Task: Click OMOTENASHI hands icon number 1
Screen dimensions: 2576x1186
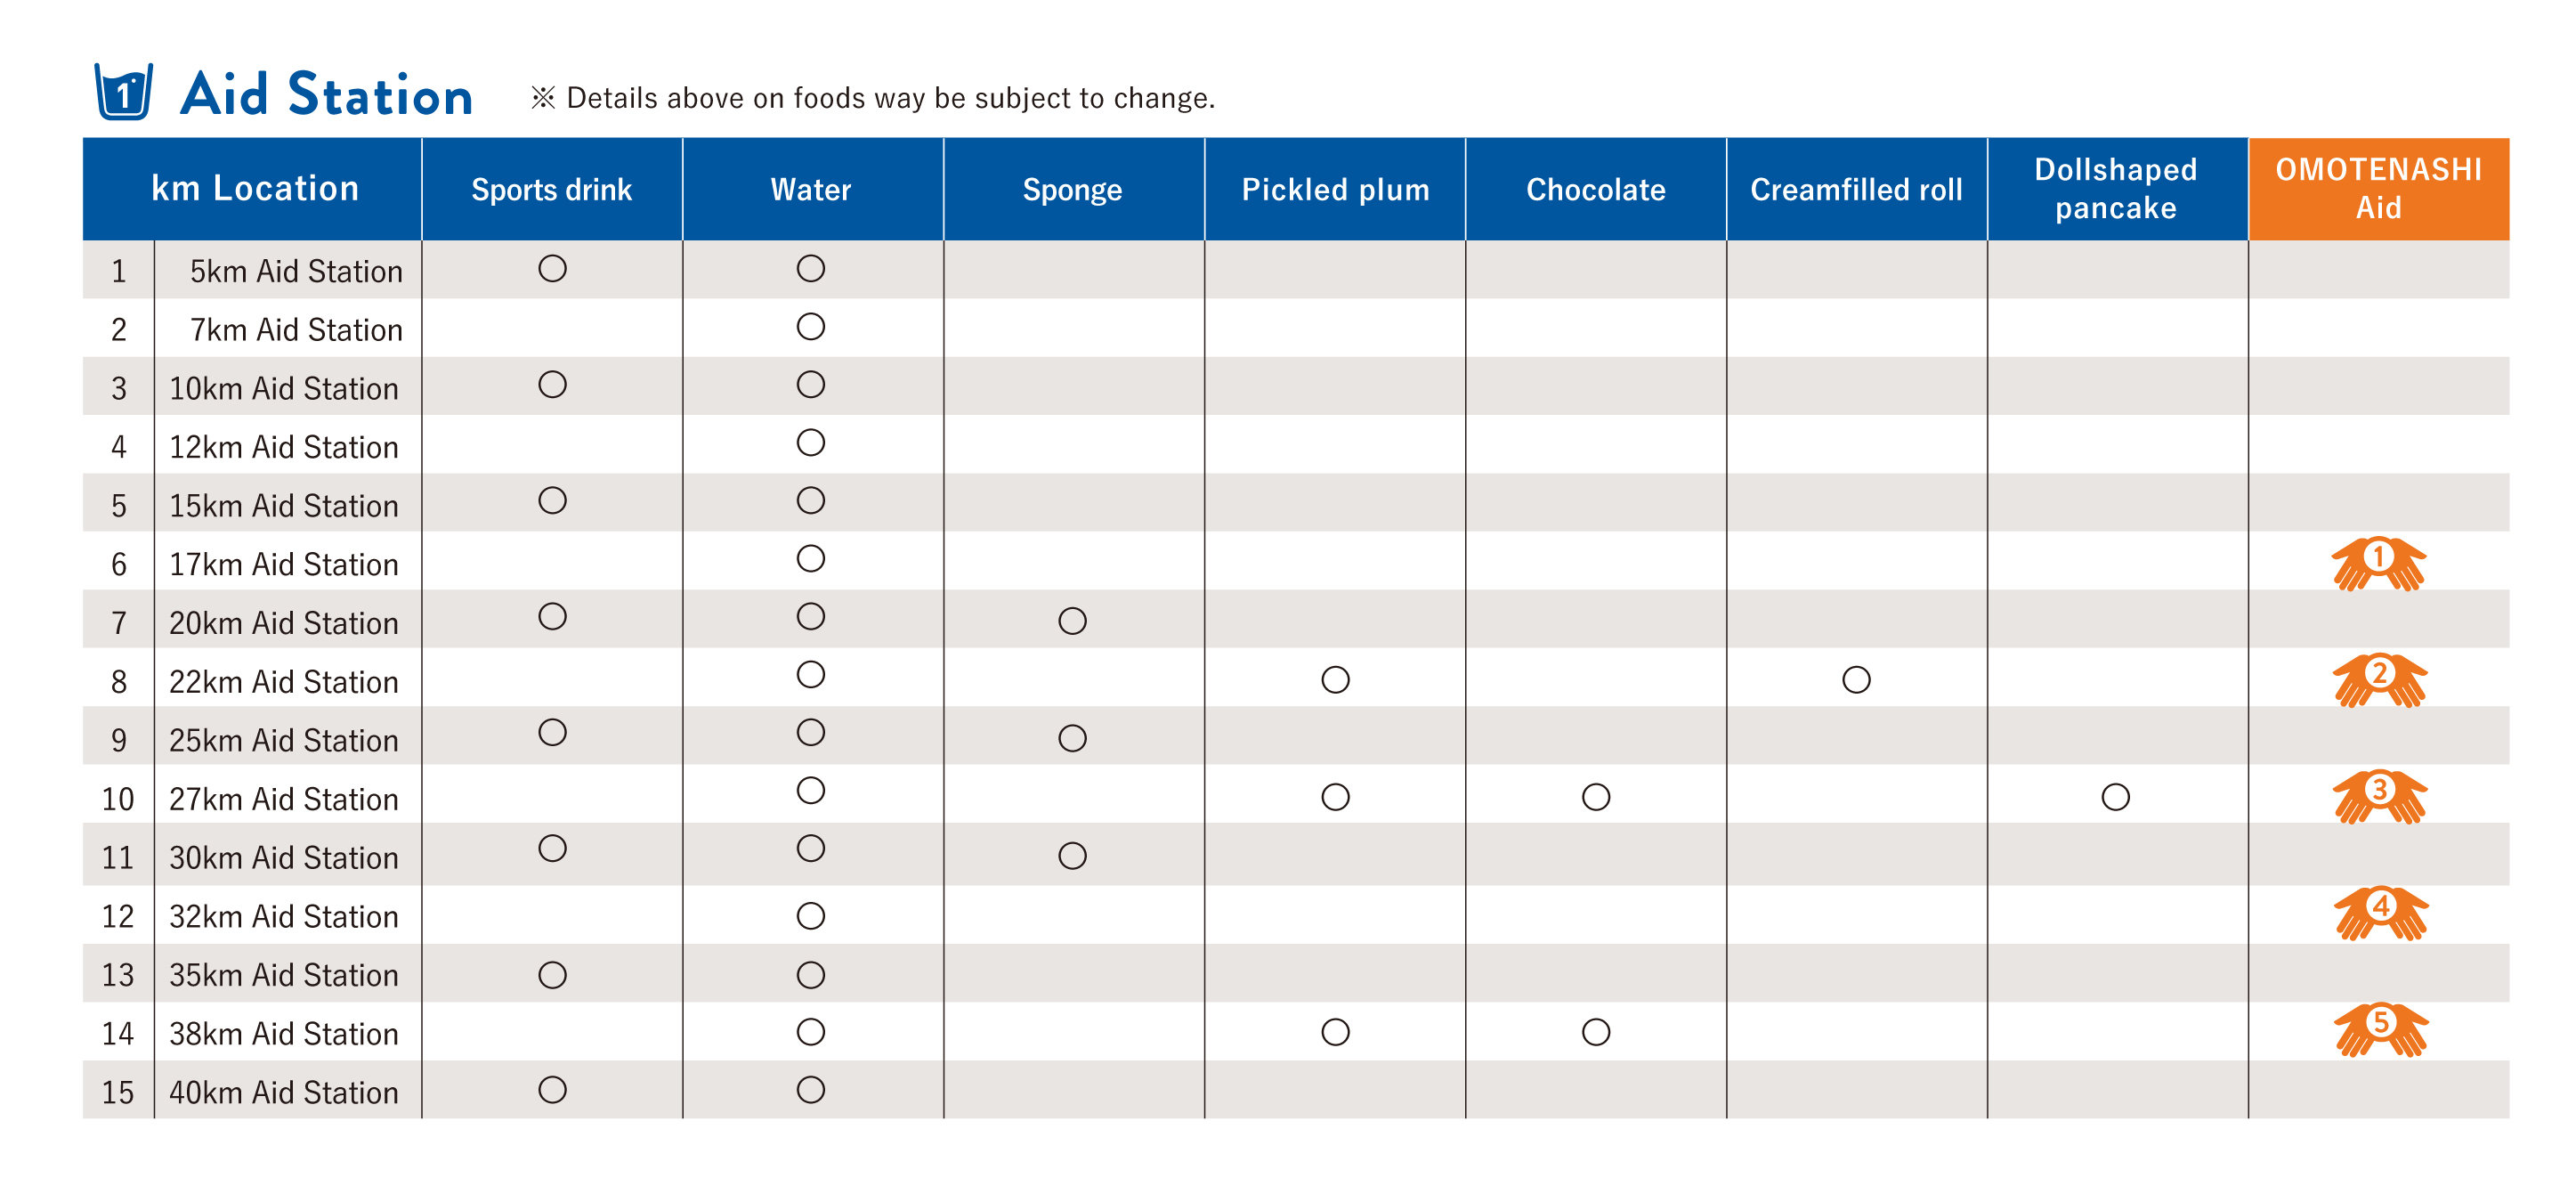Action: [x=2378, y=563]
